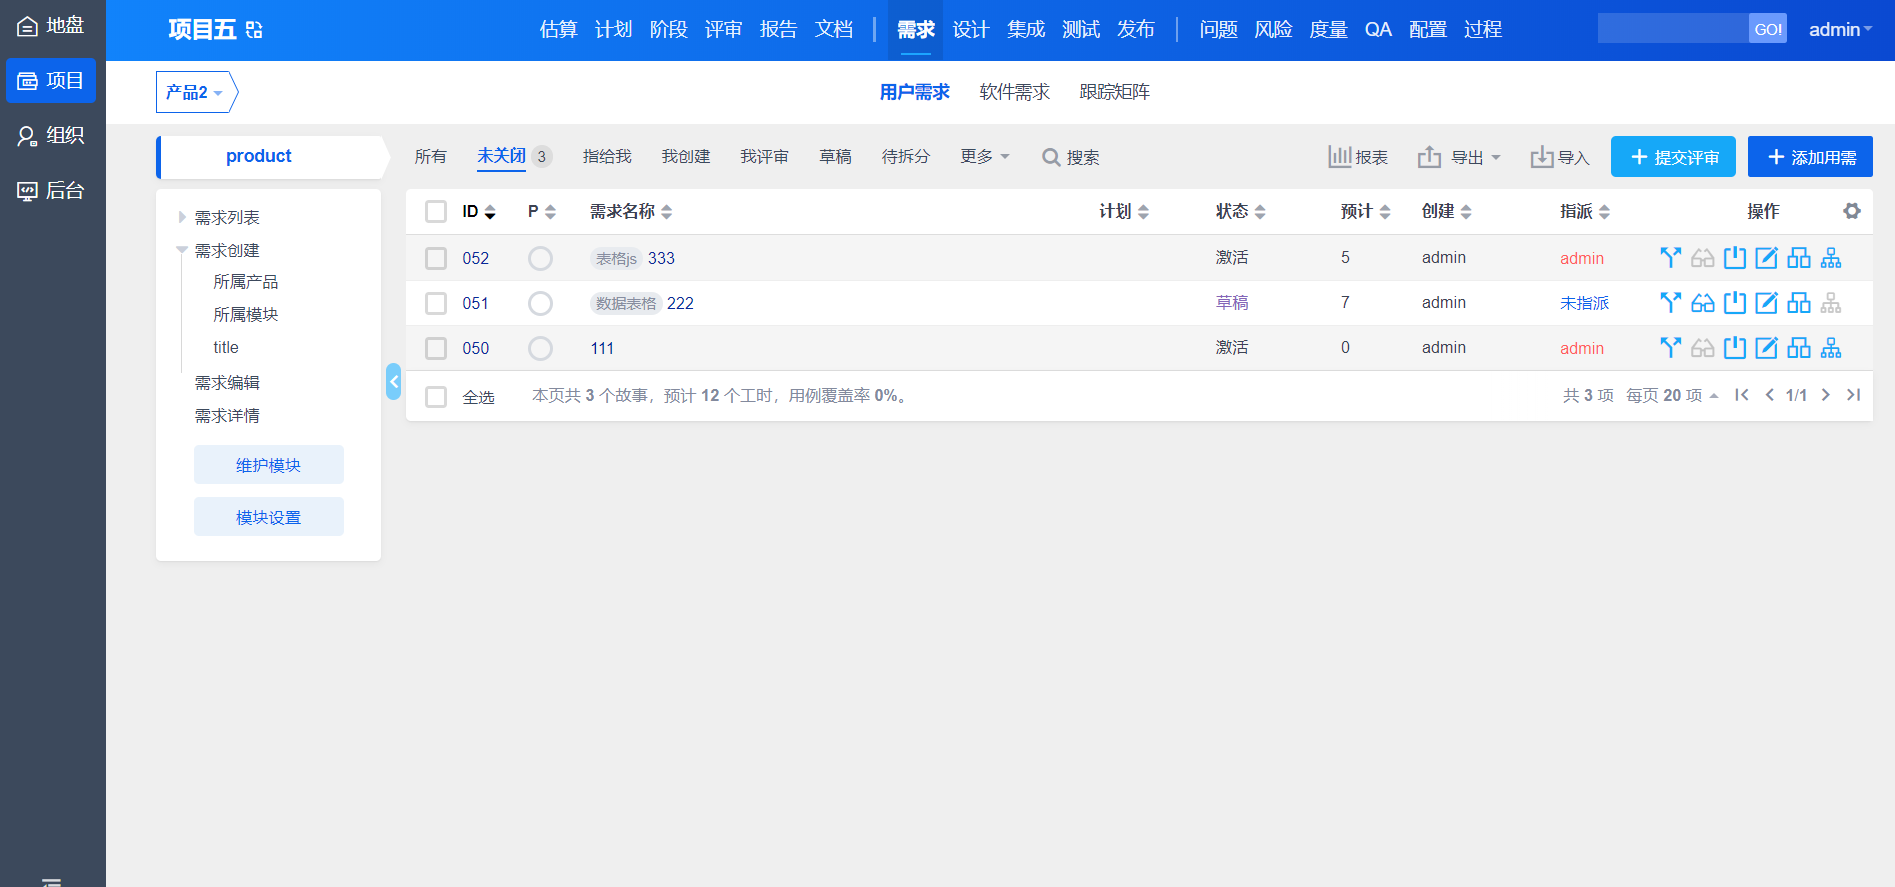
Task: Click the two-box decompose icon in row 051
Action: tap(1799, 303)
